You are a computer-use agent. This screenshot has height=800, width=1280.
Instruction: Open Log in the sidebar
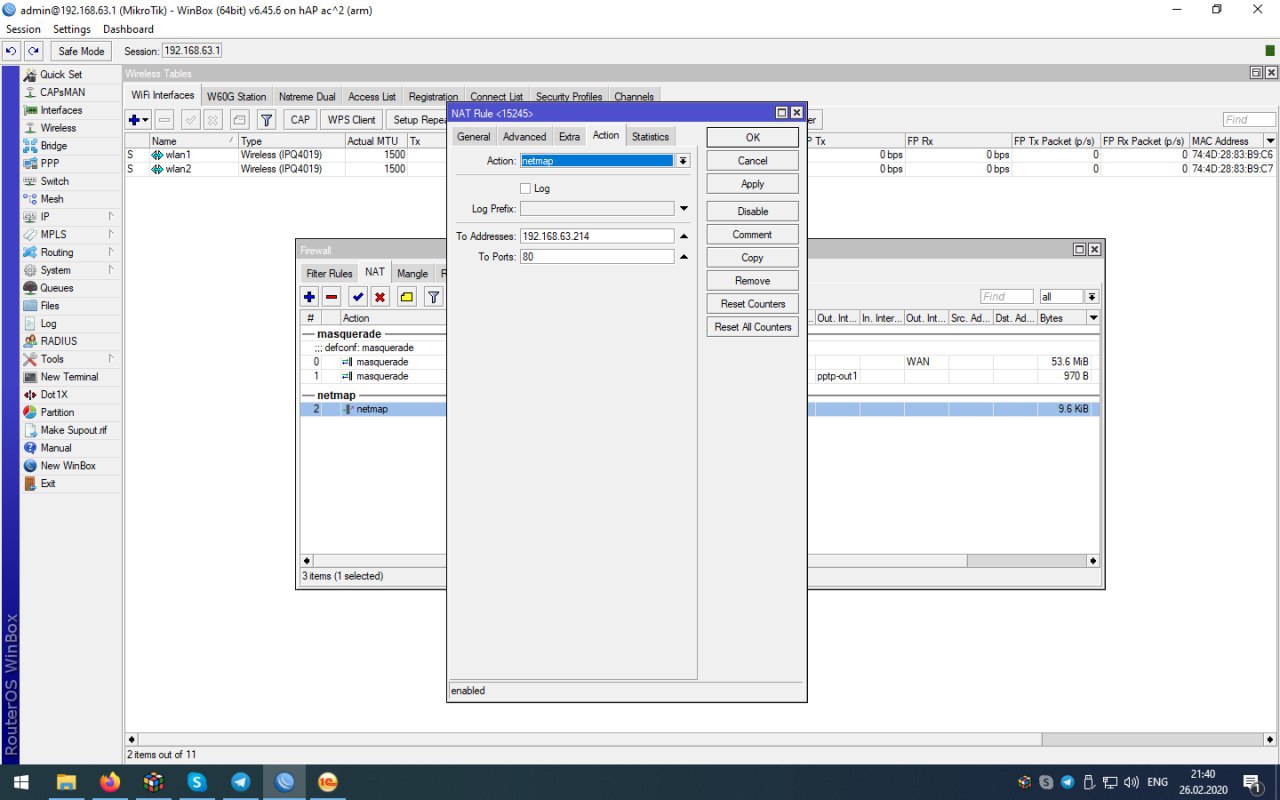(x=48, y=324)
